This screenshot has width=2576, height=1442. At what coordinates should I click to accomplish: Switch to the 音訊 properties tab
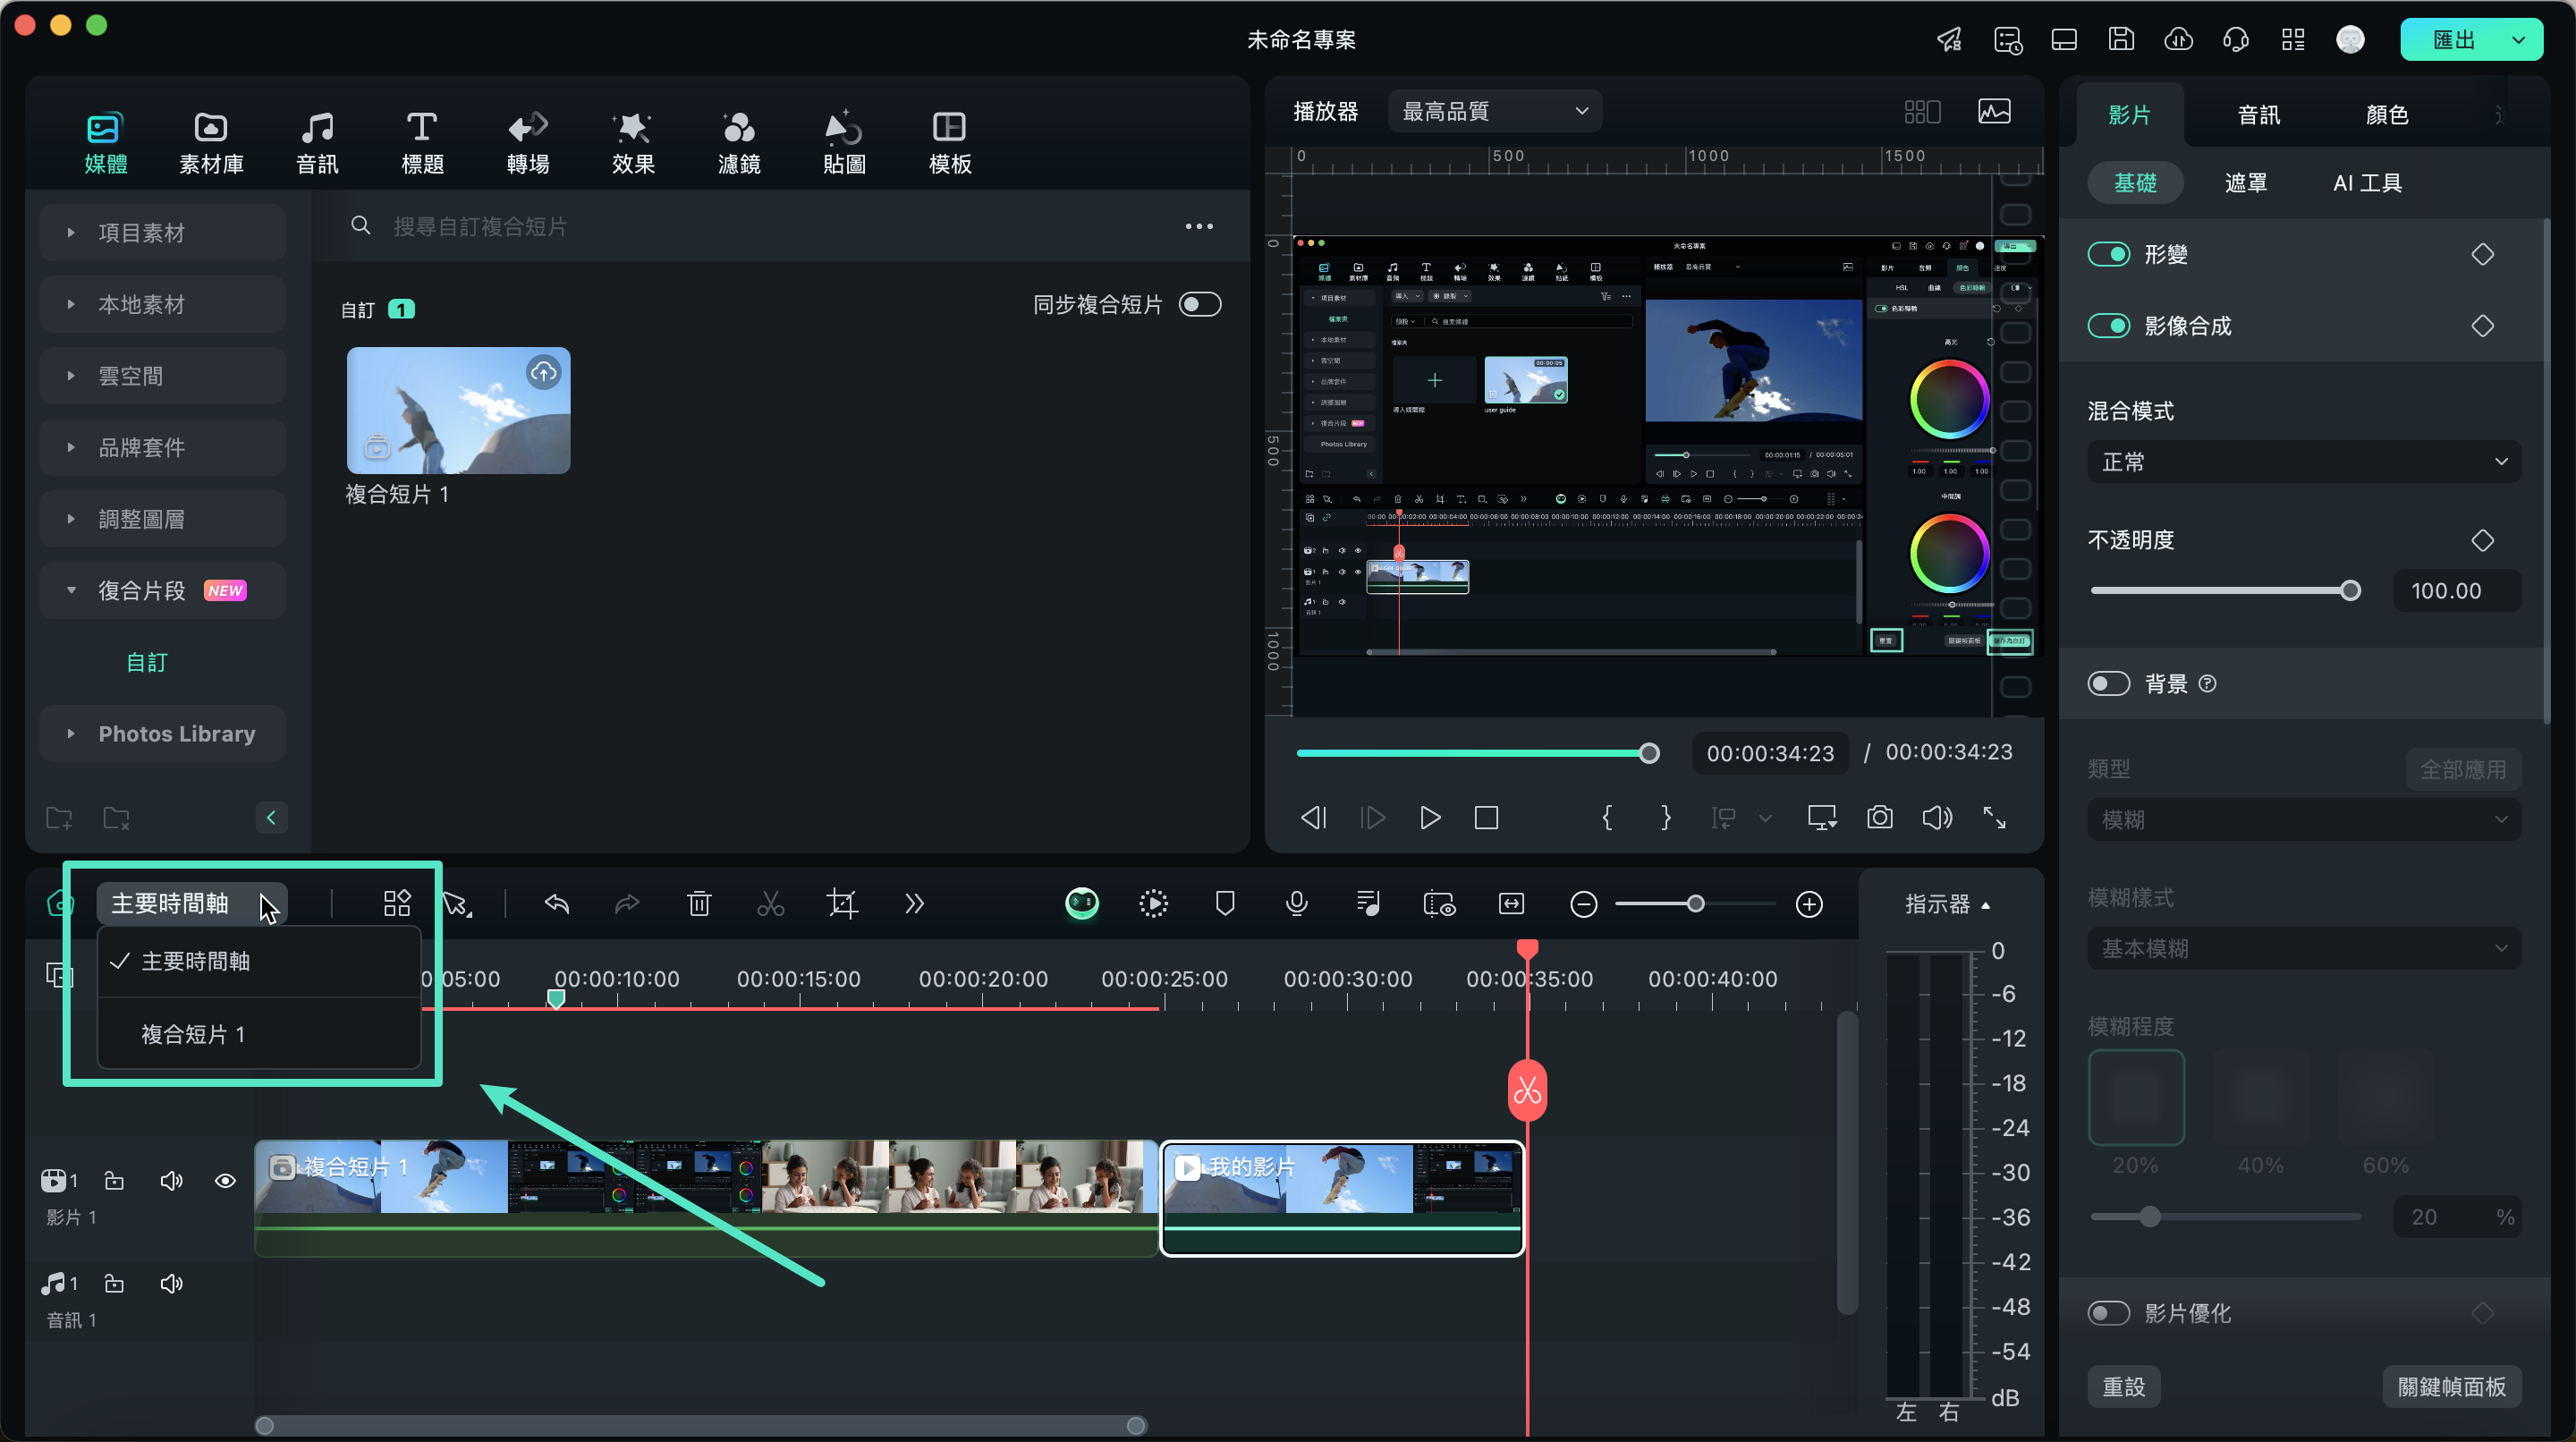point(2258,115)
